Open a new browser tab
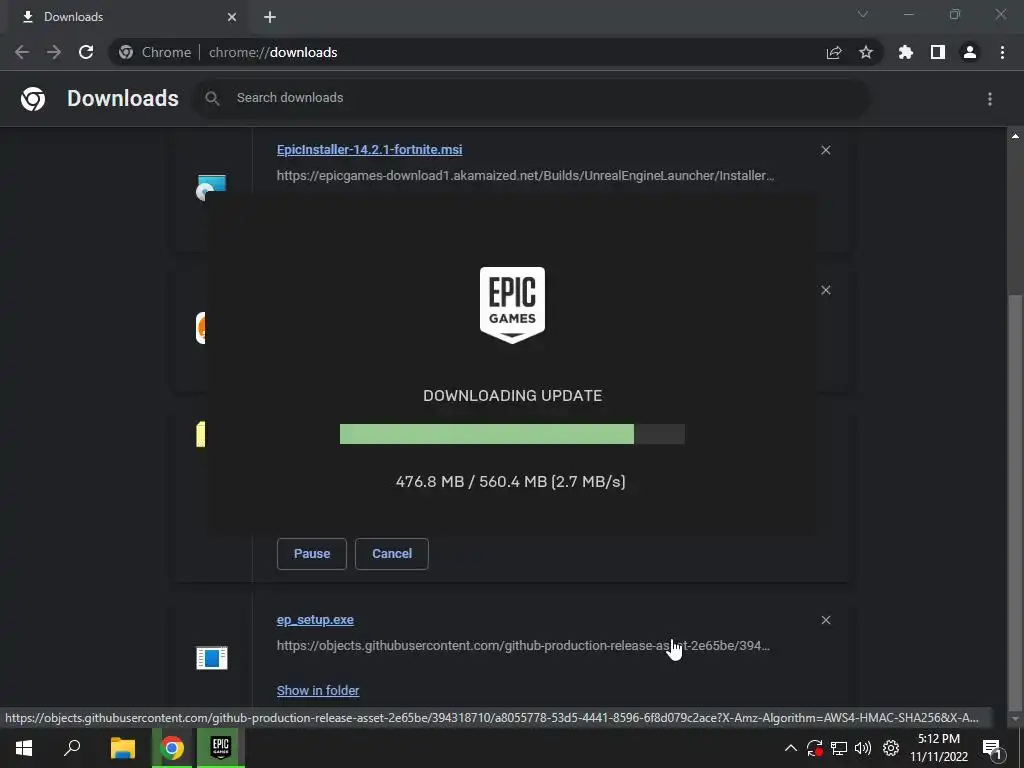 270,17
